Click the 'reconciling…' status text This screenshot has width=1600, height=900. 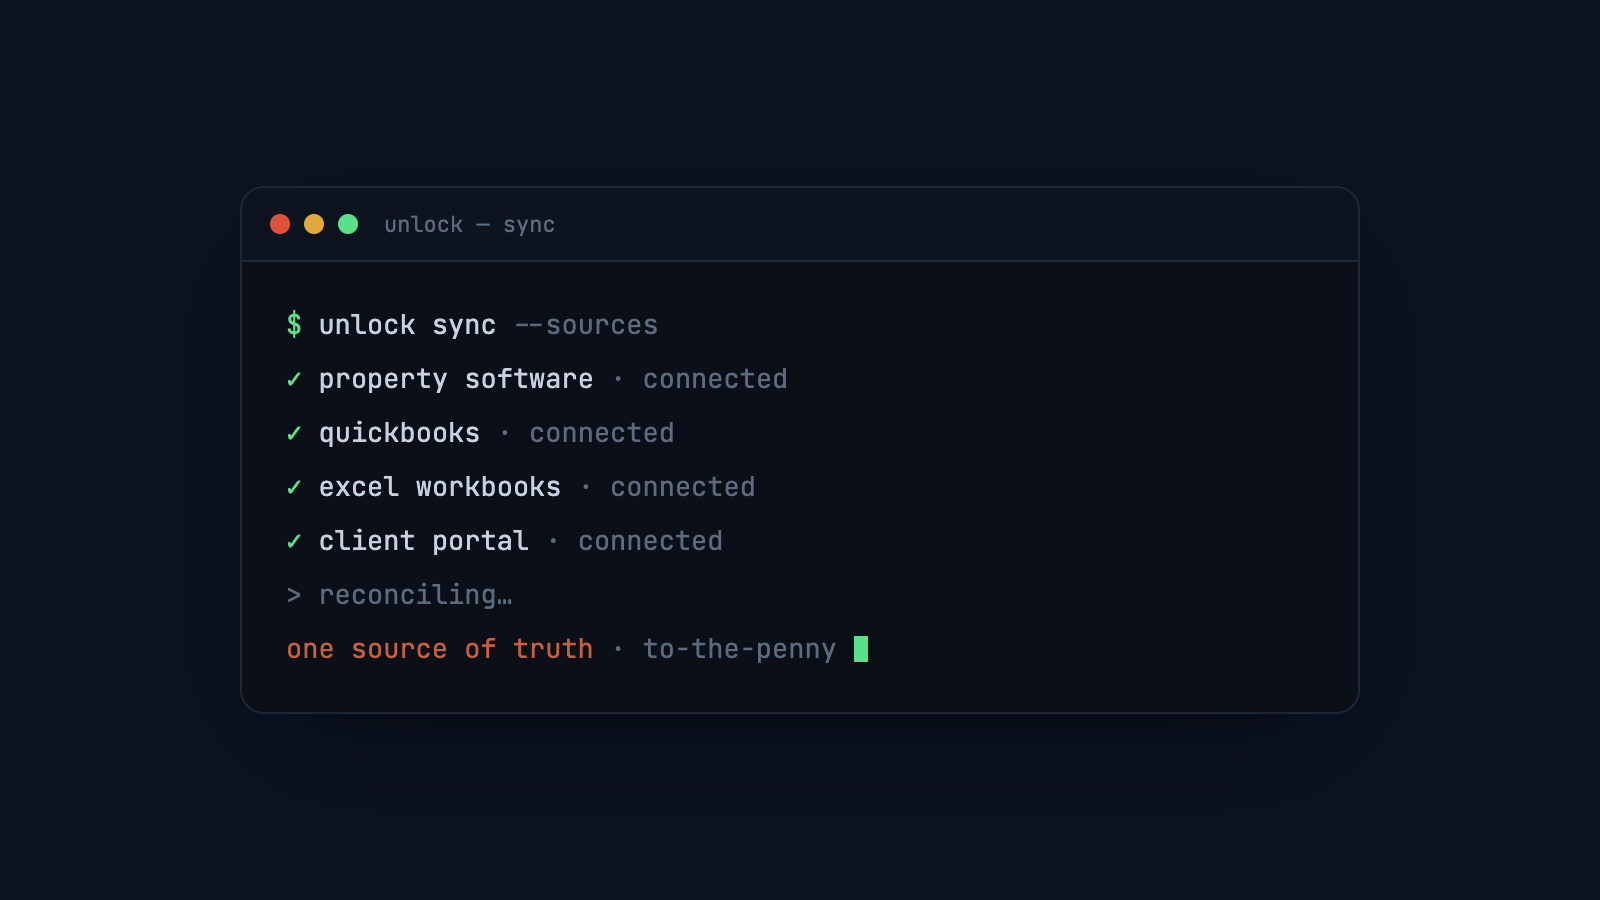click(416, 595)
